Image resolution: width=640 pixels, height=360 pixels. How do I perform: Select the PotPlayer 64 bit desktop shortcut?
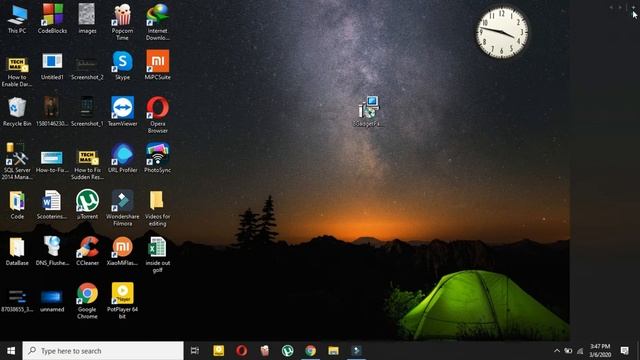click(x=122, y=301)
